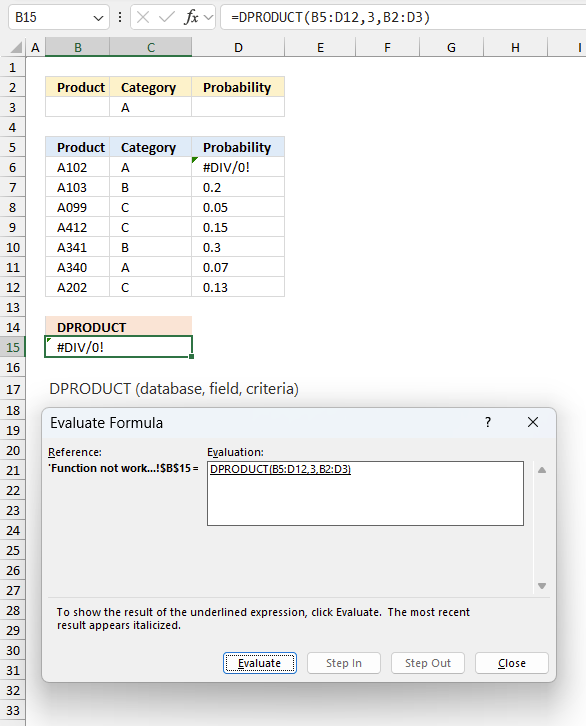Viewport: 586px width, 726px height.
Task: Click the Product header in row 5
Action: (78, 147)
